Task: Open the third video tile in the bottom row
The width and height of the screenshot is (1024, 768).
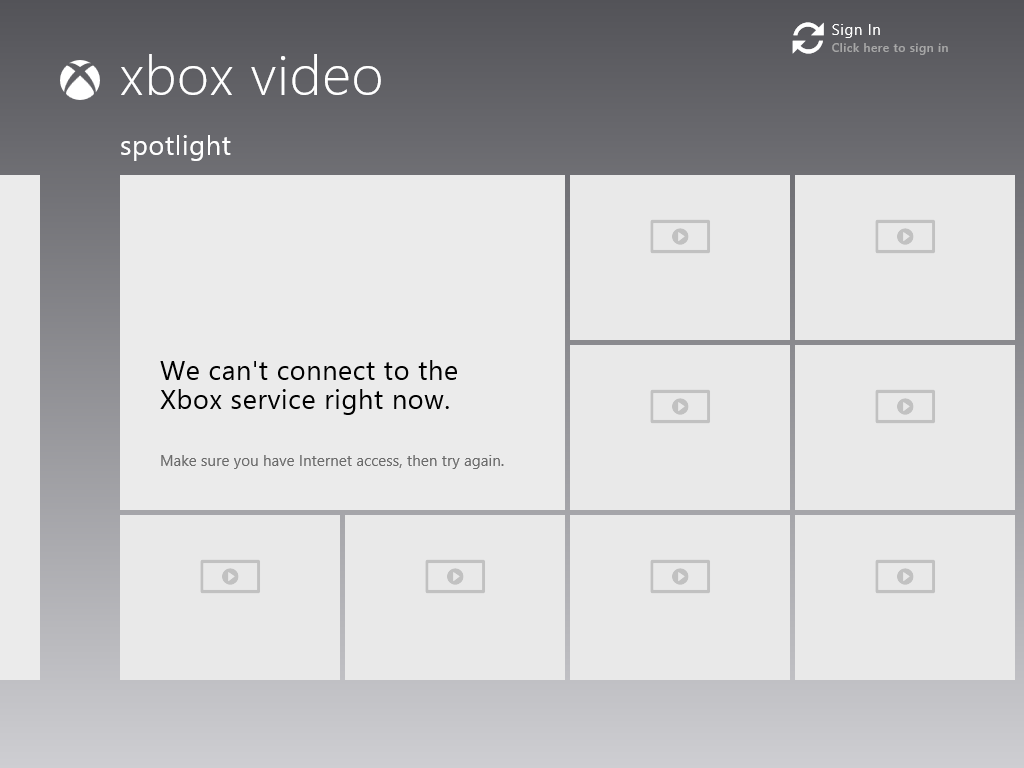Action: 680,598
